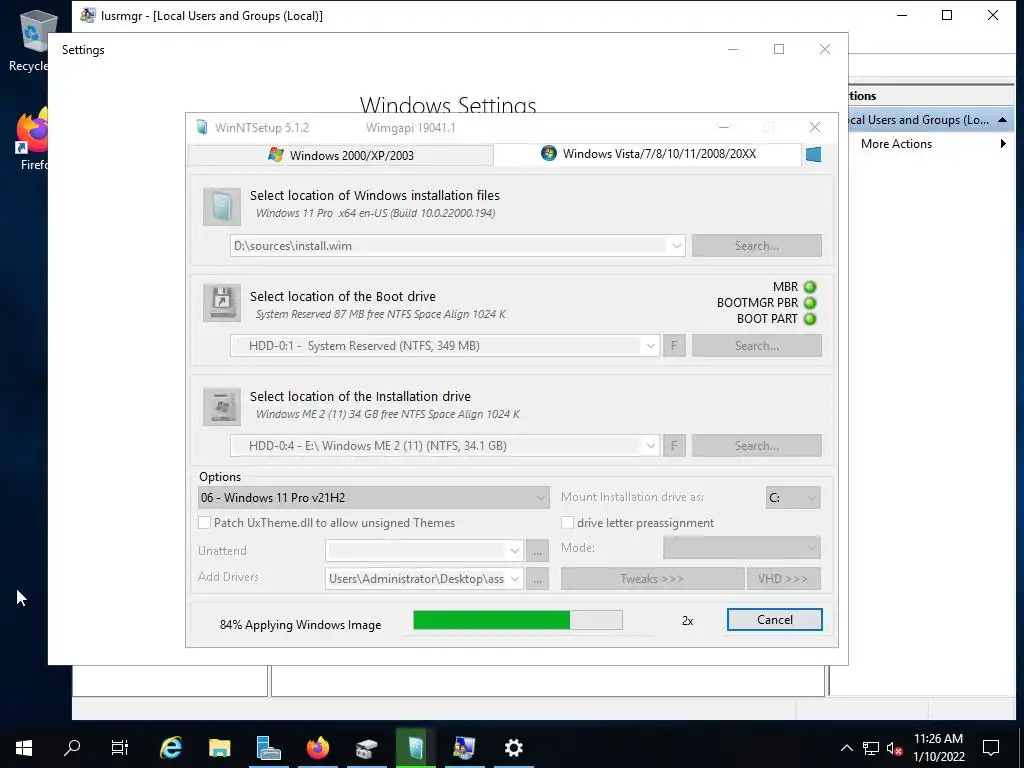Click the WinNTSetup title bar app icon
This screenshot has width=1024, height=768.
[x=202, y=127]
